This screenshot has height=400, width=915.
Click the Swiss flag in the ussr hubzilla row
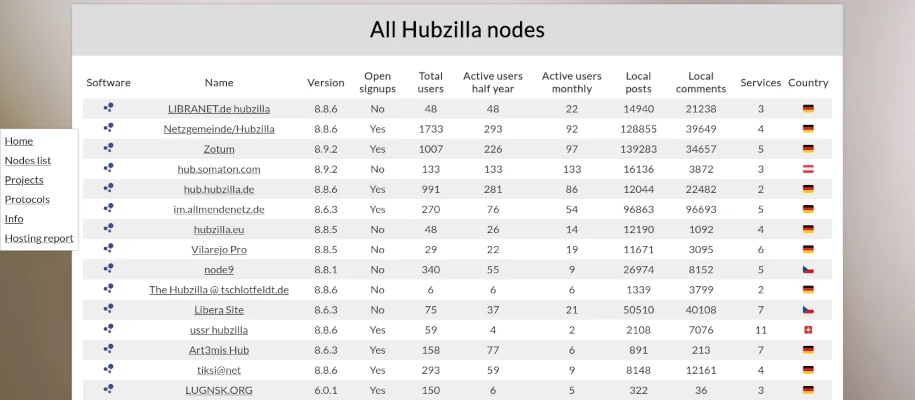click(808, 330)
